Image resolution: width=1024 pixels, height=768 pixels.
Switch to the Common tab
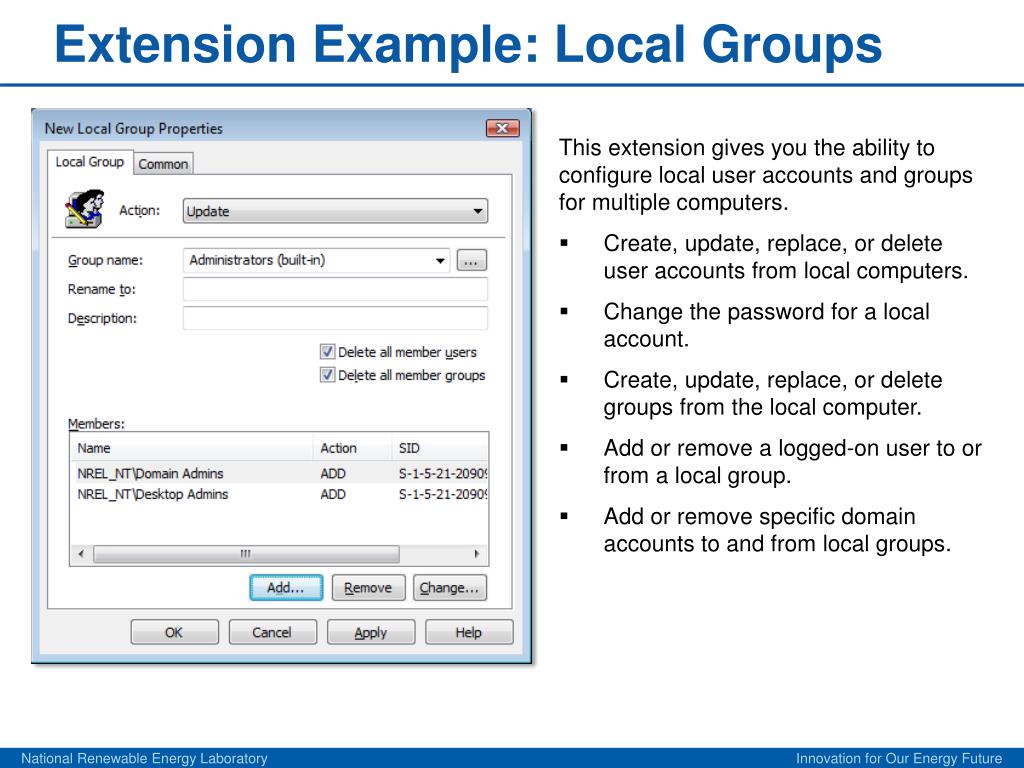click(163, 164)
